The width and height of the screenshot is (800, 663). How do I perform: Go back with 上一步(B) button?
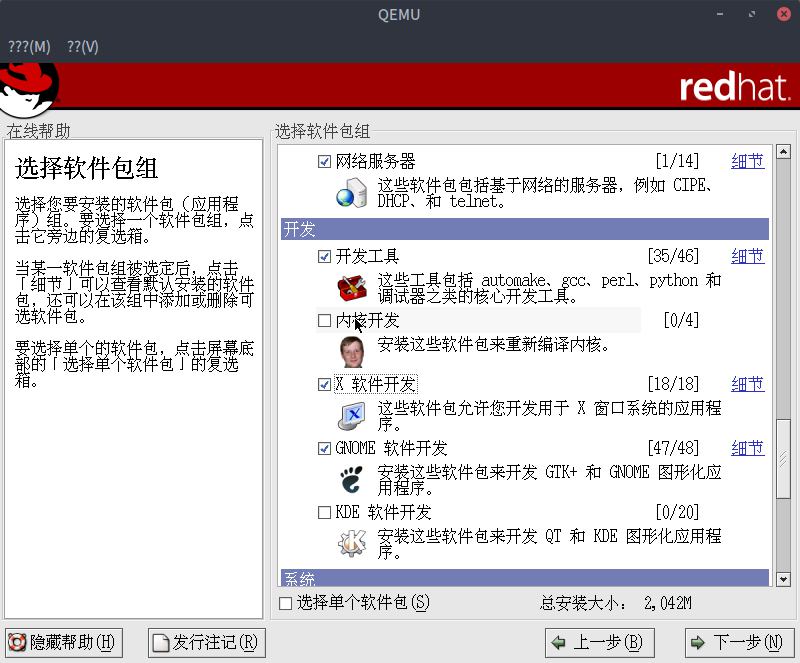(599, 643)
